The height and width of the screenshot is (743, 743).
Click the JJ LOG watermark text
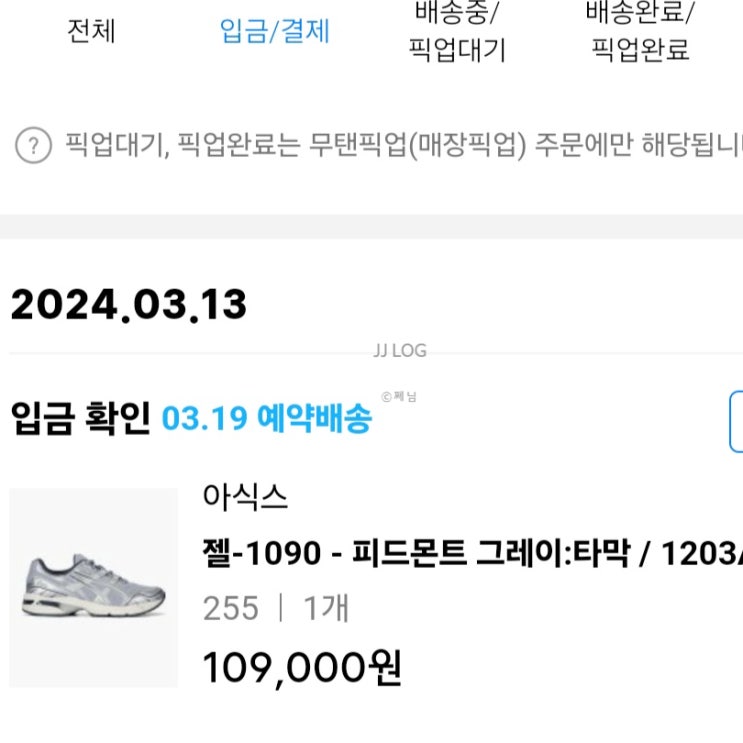point(399,351)
